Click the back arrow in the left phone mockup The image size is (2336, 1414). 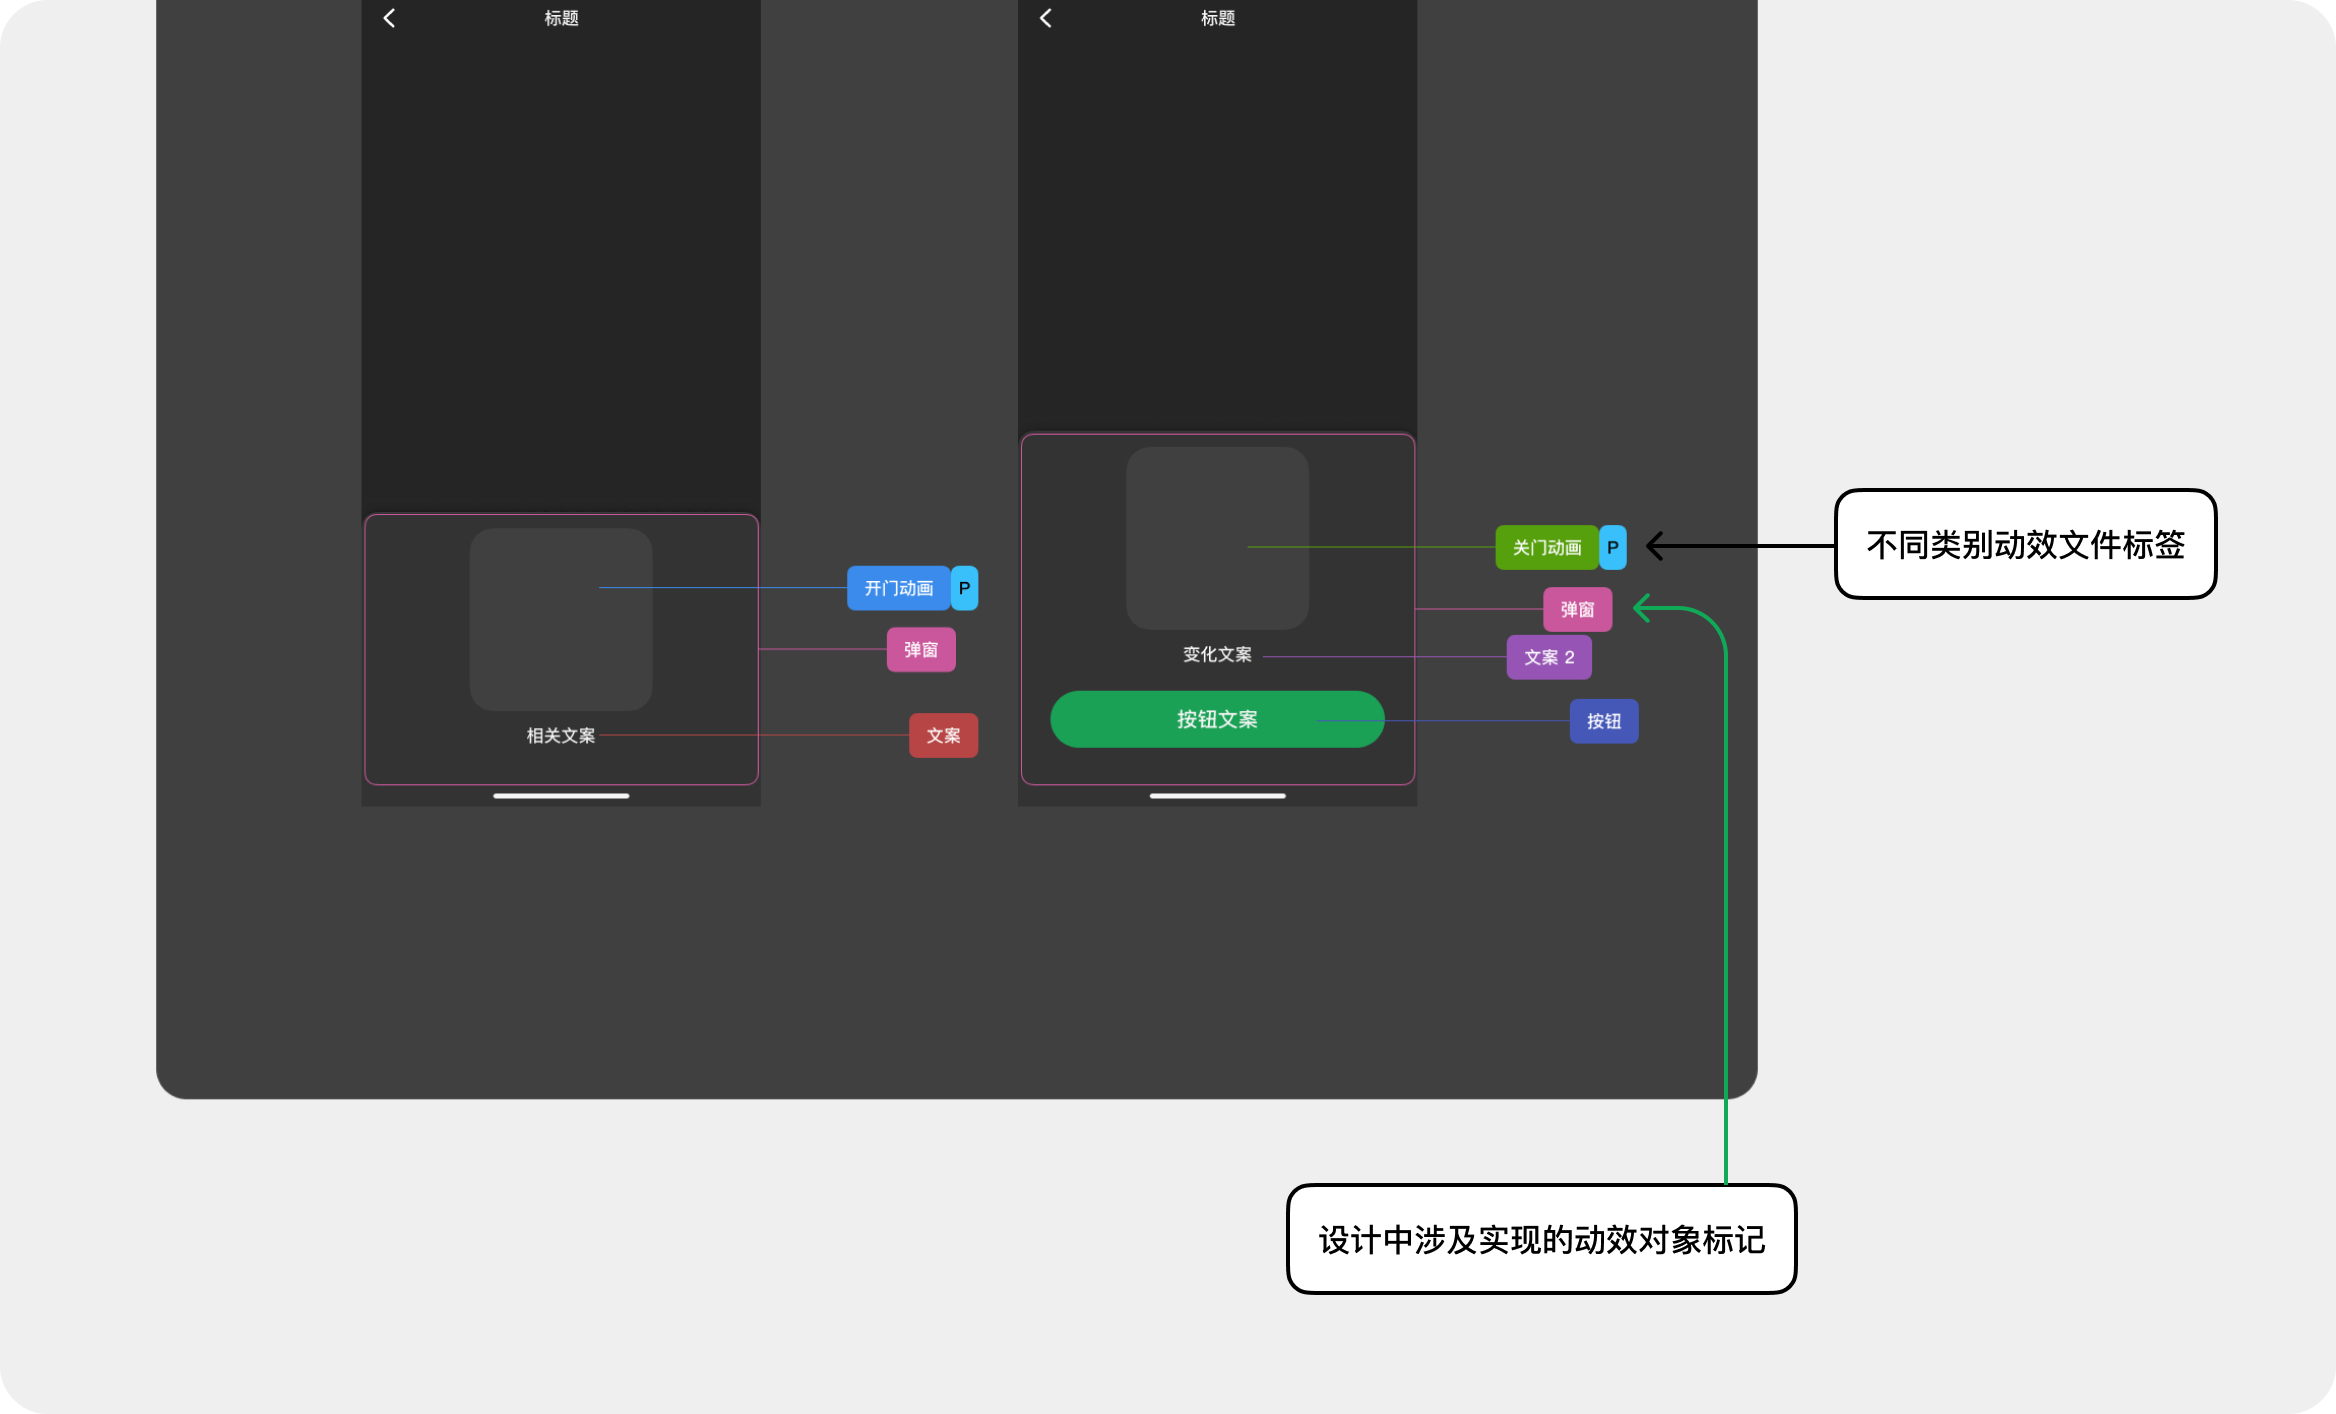tap(390, 18)
